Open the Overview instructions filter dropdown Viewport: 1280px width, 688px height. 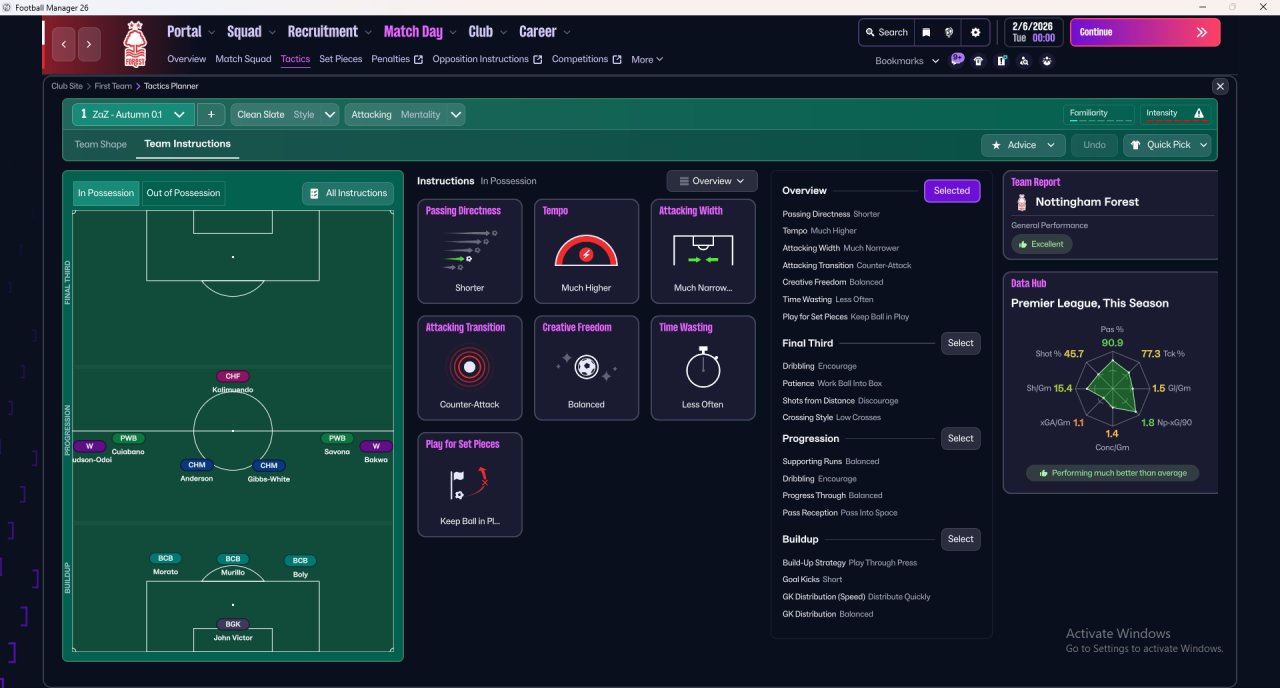coord(712,181)
